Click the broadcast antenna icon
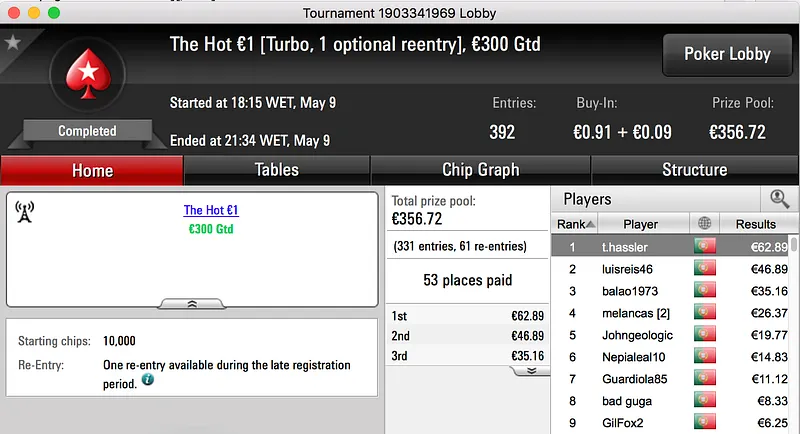This screenshot has width=800, height=434. pos(25,212)
